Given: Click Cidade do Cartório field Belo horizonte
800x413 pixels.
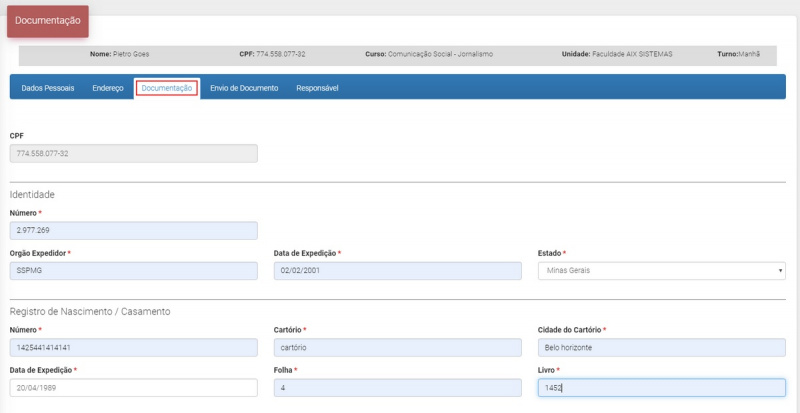Looking at the screenshot, I should coord(660,348).
